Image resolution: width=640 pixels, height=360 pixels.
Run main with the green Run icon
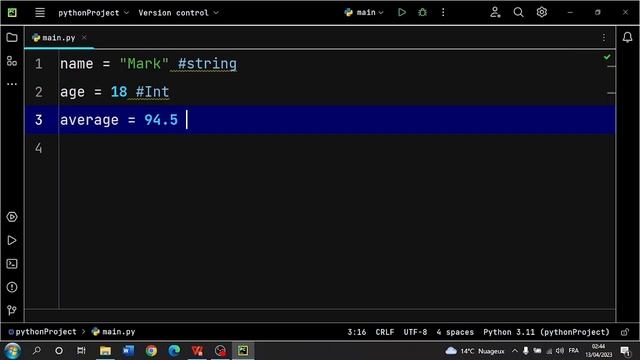click(x=402, y=12)
